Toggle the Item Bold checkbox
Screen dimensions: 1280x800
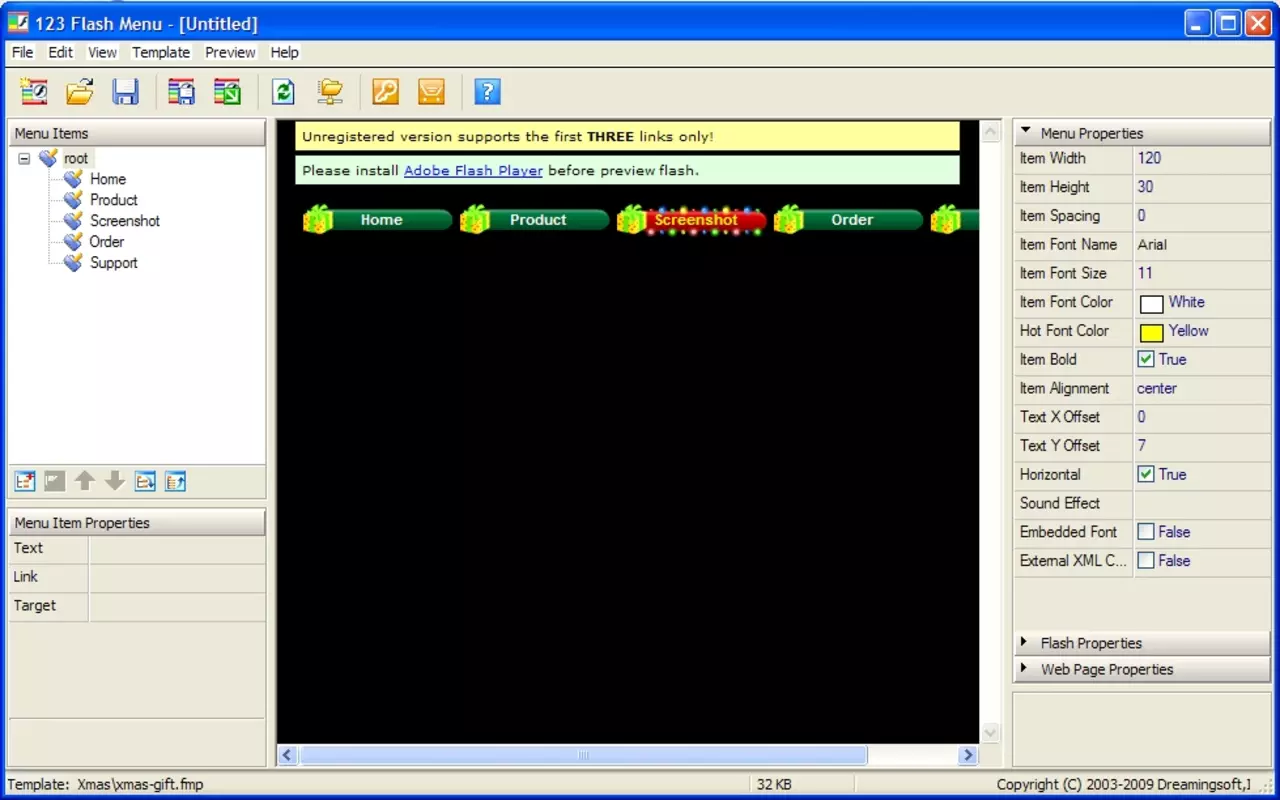coord(1146,360)
